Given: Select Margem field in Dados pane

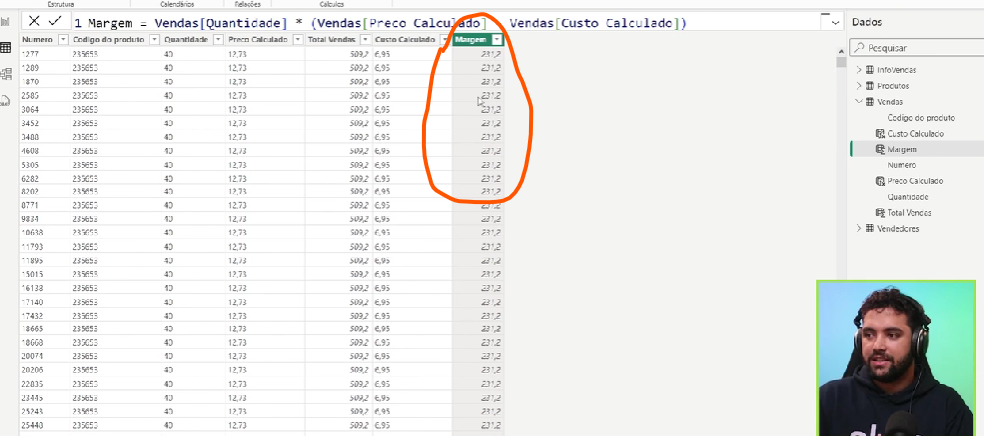Looking at the screenshot, I should pyautogui.click(x=902, y=149).
